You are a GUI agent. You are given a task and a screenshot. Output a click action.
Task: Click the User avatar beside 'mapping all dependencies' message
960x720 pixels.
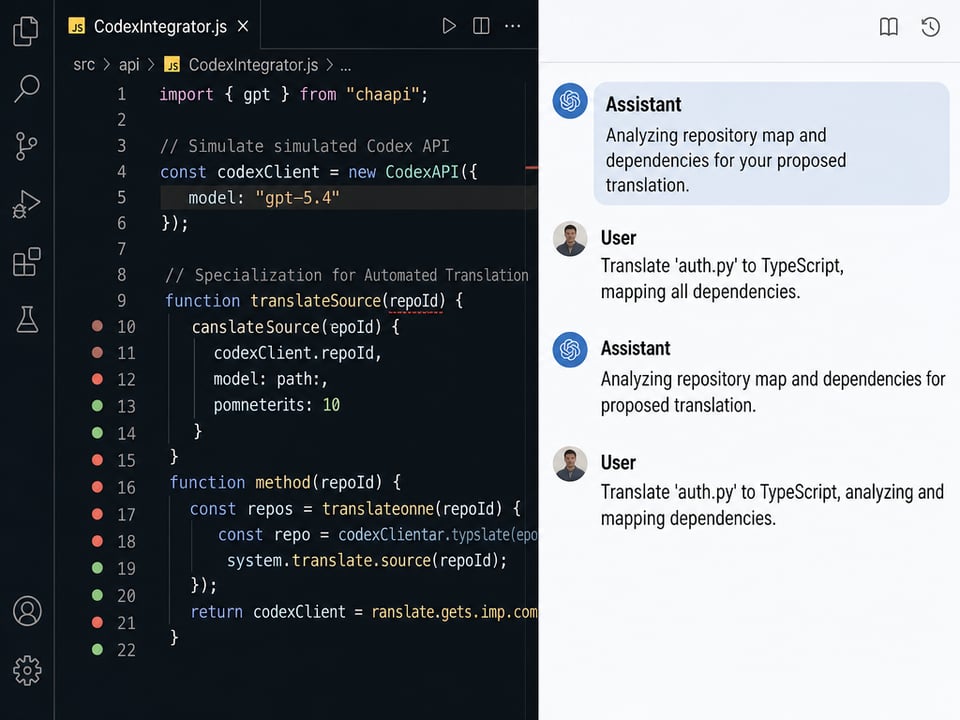click(x=570, y=238)
